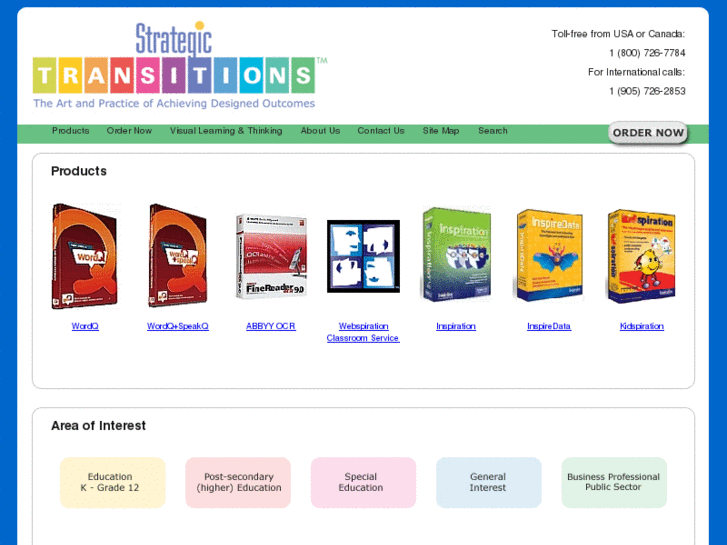Open the ABBYY OCR link
The height and width of the screenshot is (545, 727).
[x=271, y=326]
